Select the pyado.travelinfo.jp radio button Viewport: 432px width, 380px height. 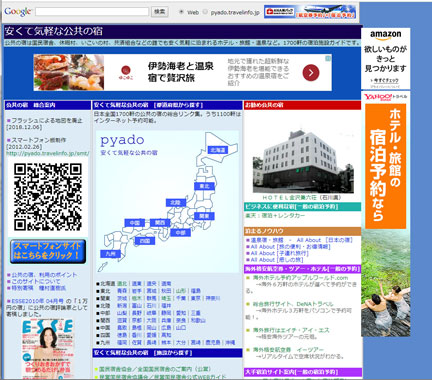coord(205,12)
